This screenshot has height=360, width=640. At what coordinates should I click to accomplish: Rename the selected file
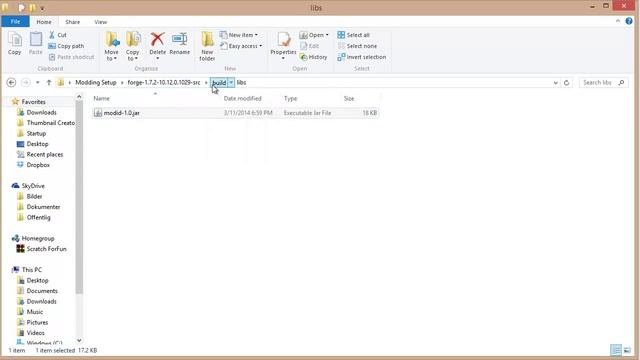(x=180, y=44)
